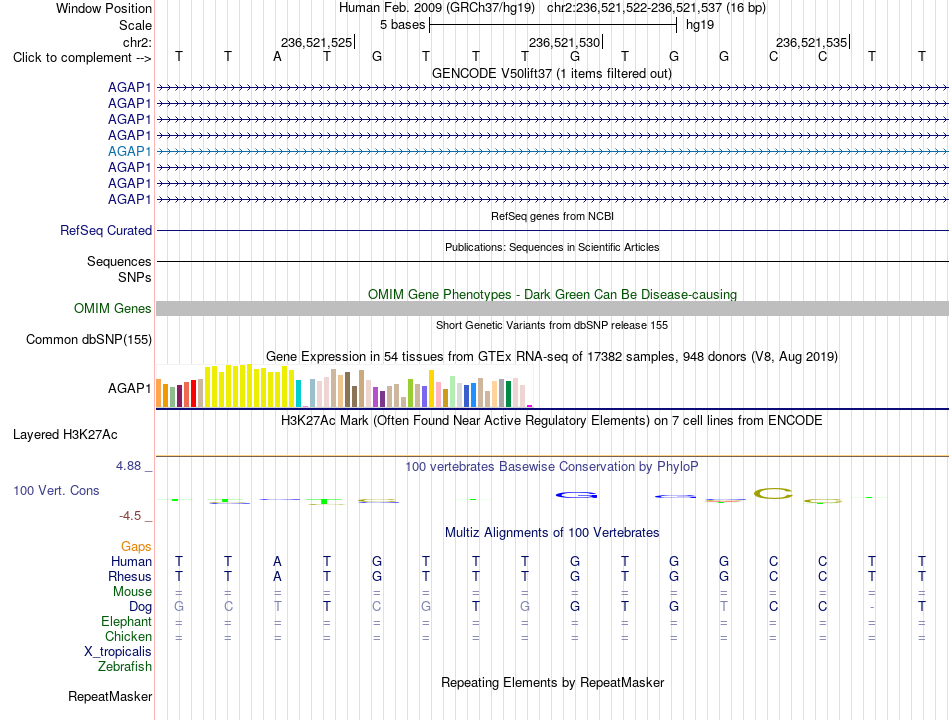Click the RefSeq Curated label
Image resolution: width=950 pixels, height=720 pixels.
click(x=106, y=230)
